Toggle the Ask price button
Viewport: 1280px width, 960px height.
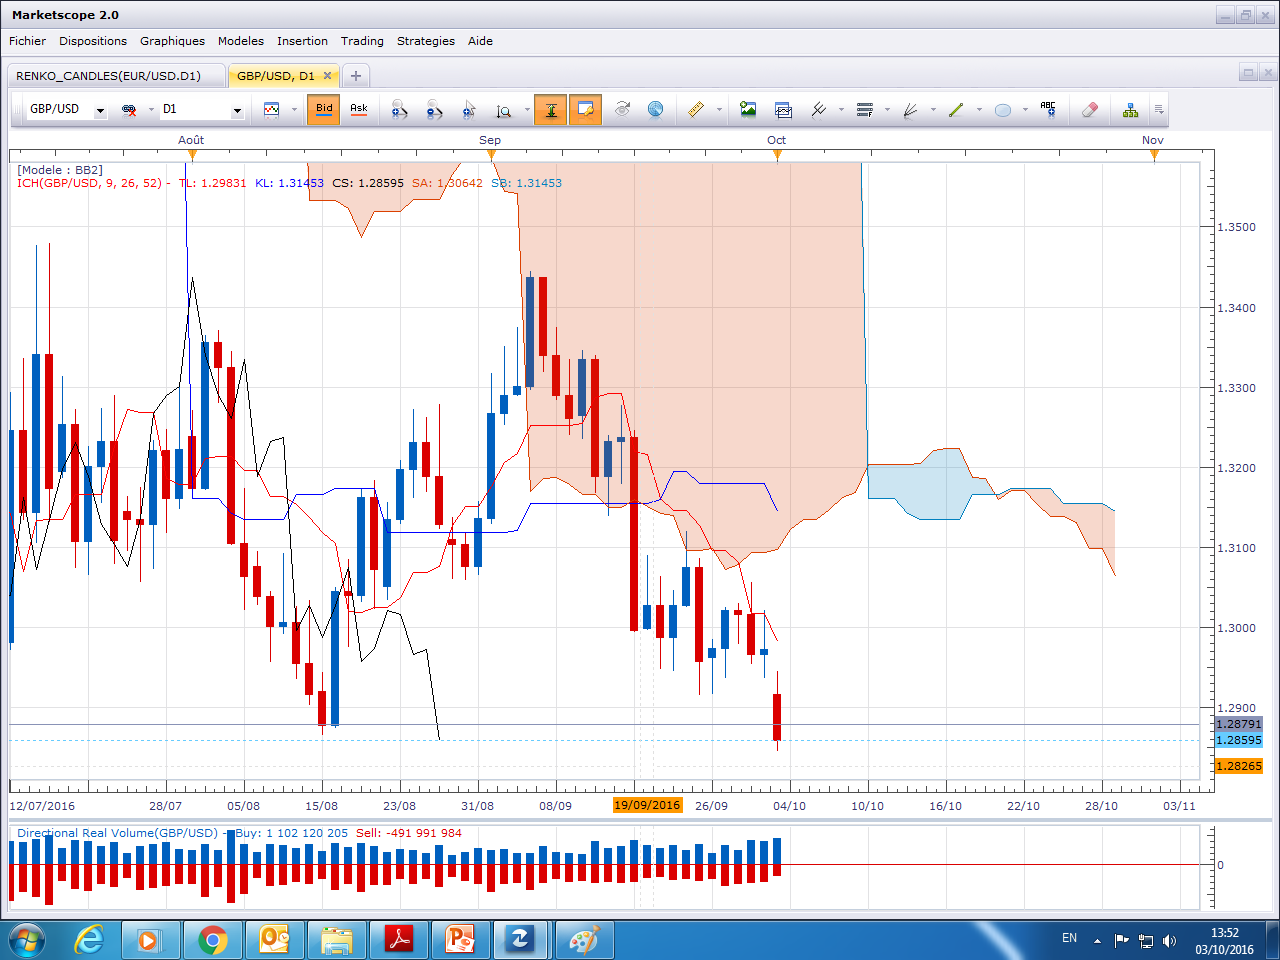point(359,110)
